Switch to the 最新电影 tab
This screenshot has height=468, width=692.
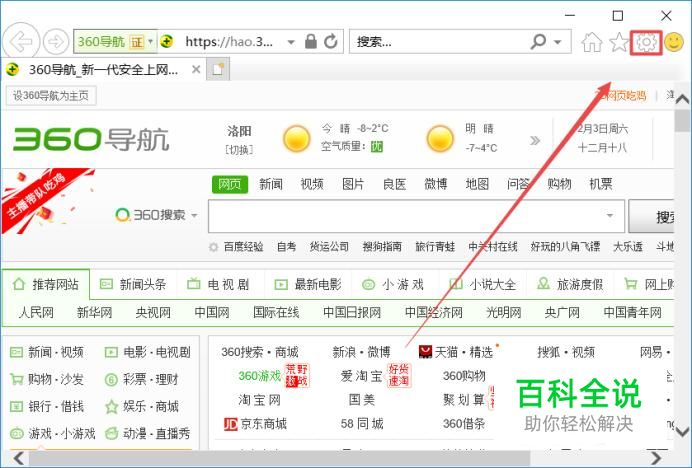click(308, 284)
